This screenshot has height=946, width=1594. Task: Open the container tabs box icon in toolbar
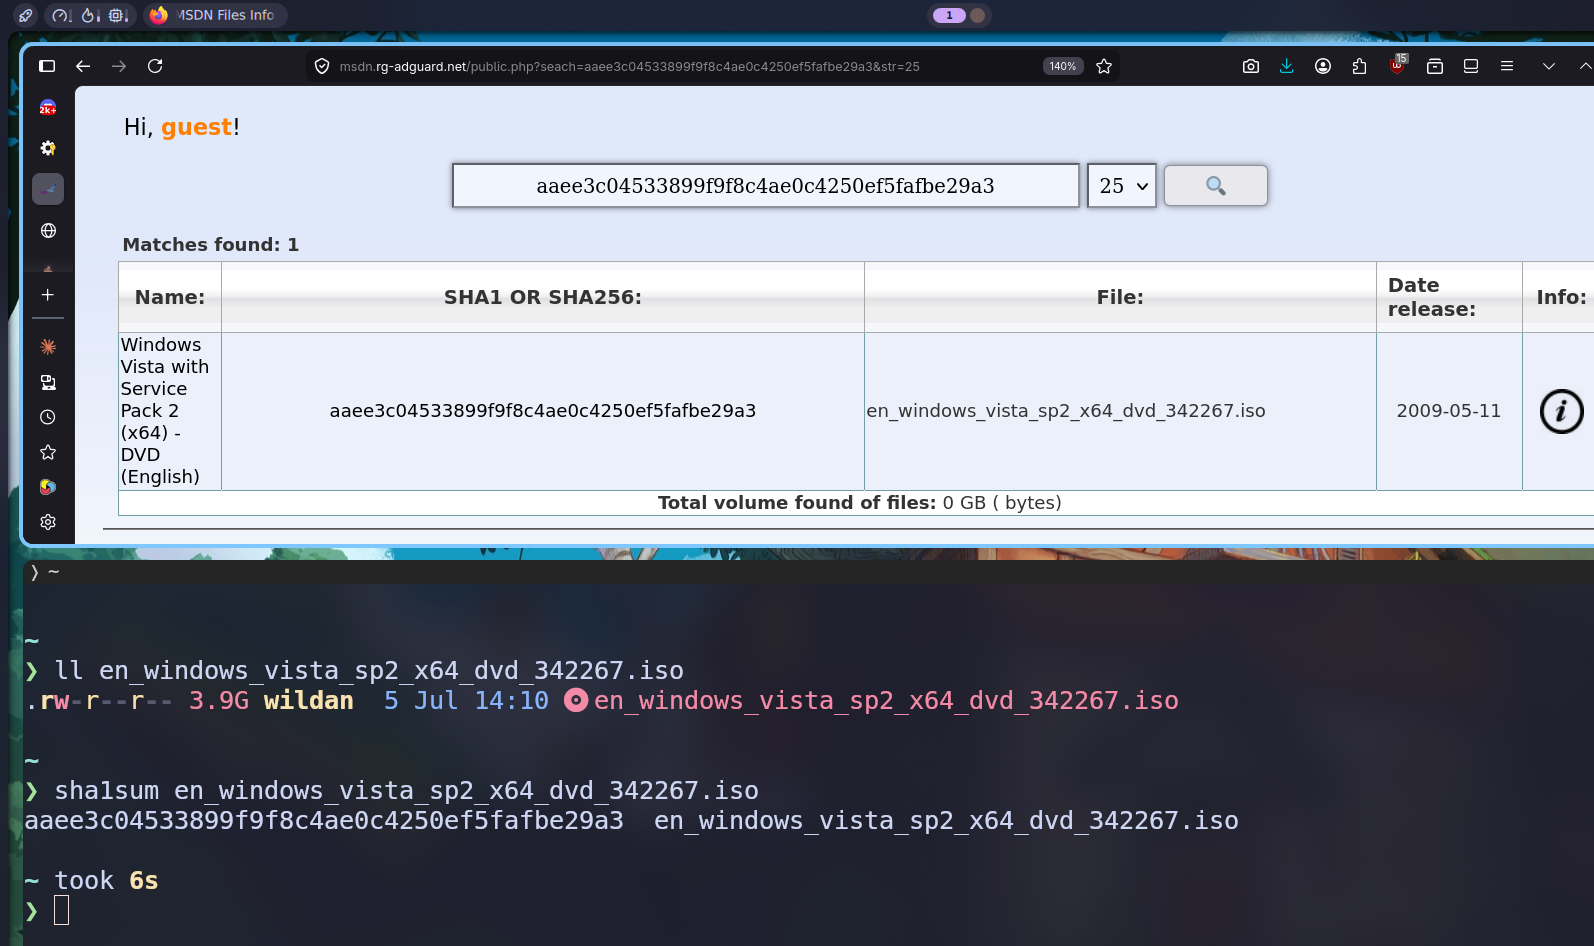coord(1435,66)
